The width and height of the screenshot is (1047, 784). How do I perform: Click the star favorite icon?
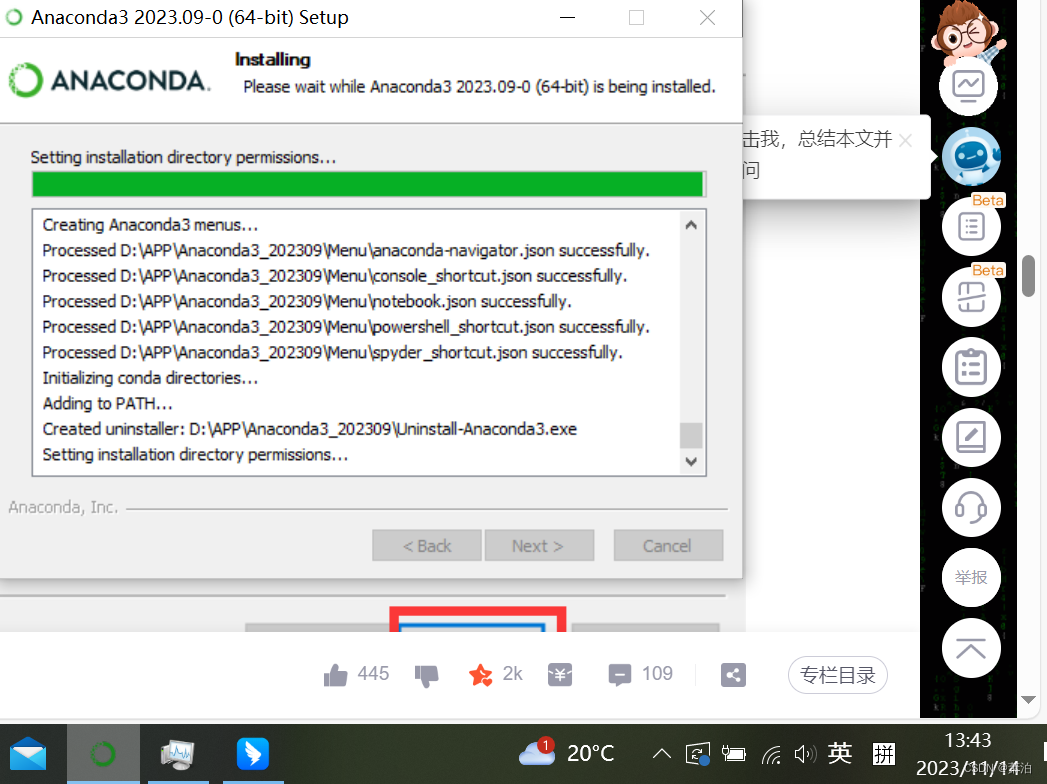[x=480, y=674]
